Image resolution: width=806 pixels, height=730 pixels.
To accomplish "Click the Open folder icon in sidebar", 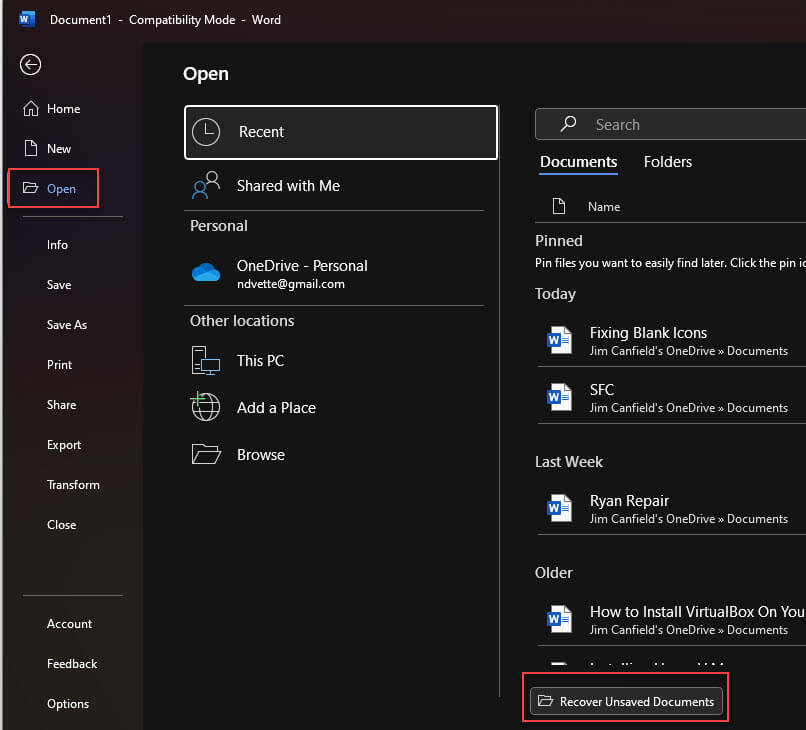I will [x=31, y=188].
